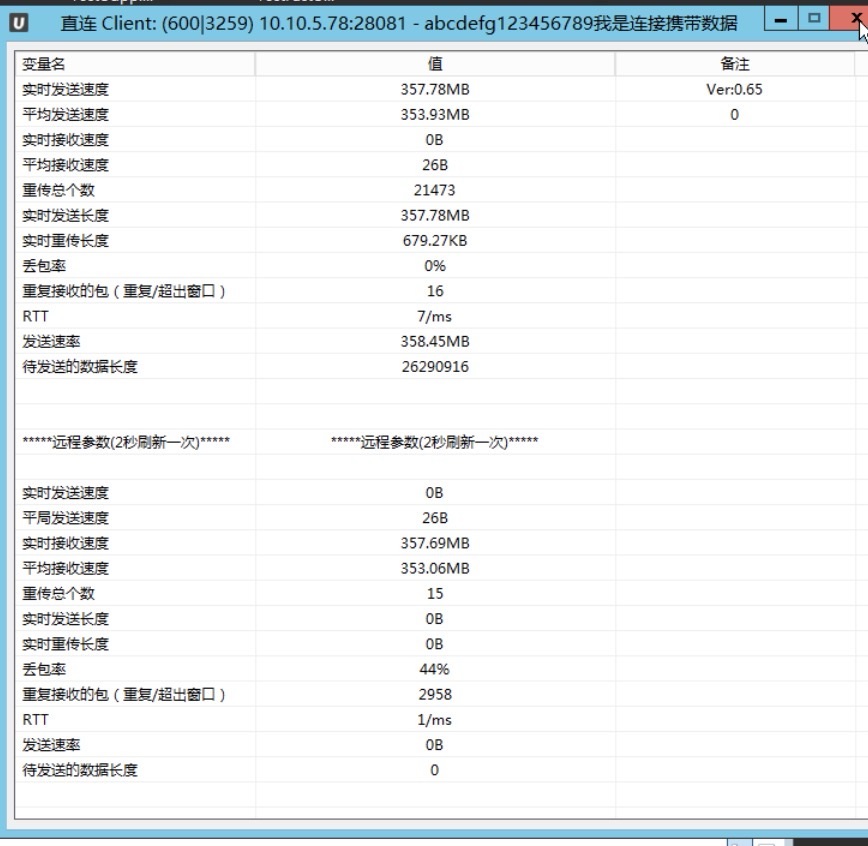868x846 pixels.
Task: Close the 直连 Client window
Action: [852, 19]
